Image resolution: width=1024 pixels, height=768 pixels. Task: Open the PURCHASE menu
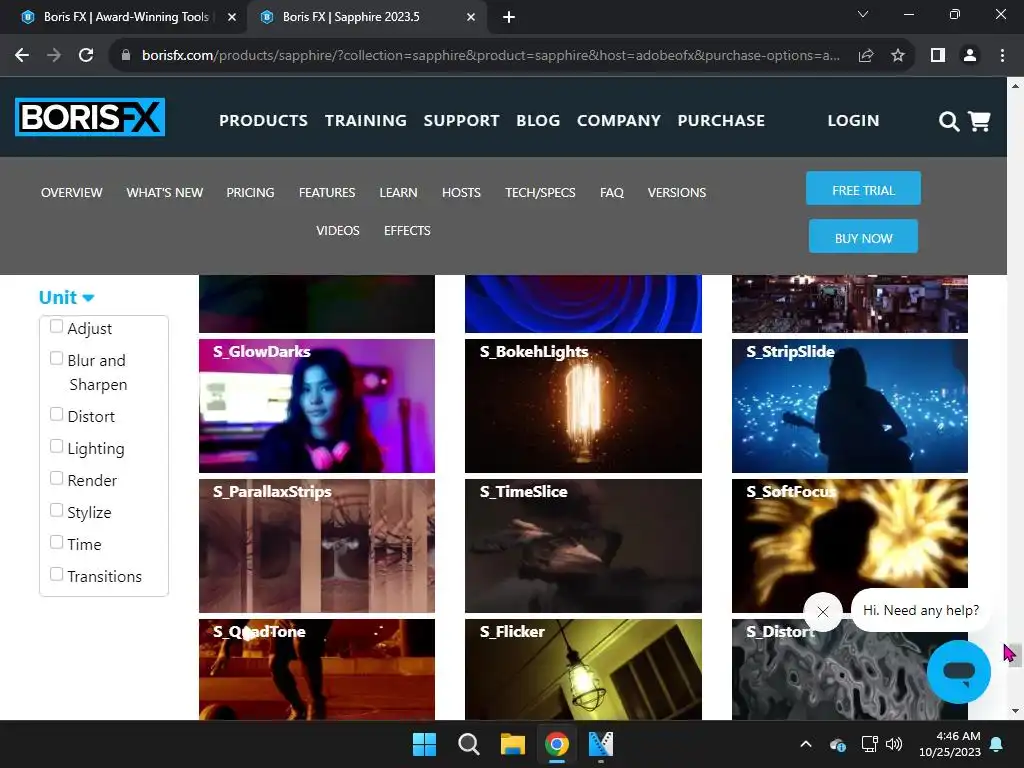tap(721, 121)
